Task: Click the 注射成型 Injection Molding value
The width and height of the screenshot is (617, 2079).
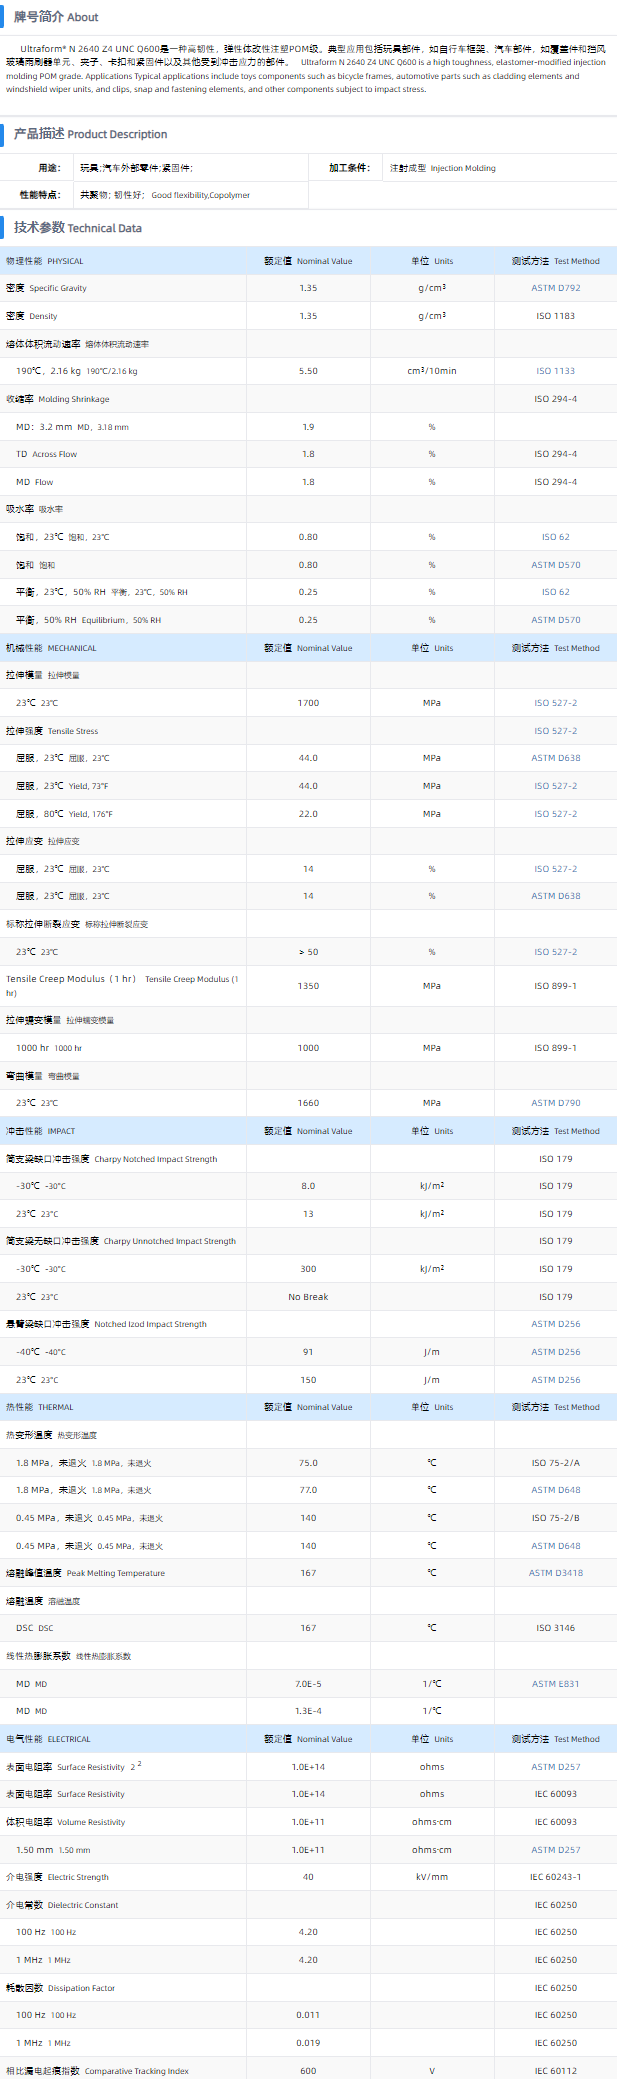Action: (443, 168)
